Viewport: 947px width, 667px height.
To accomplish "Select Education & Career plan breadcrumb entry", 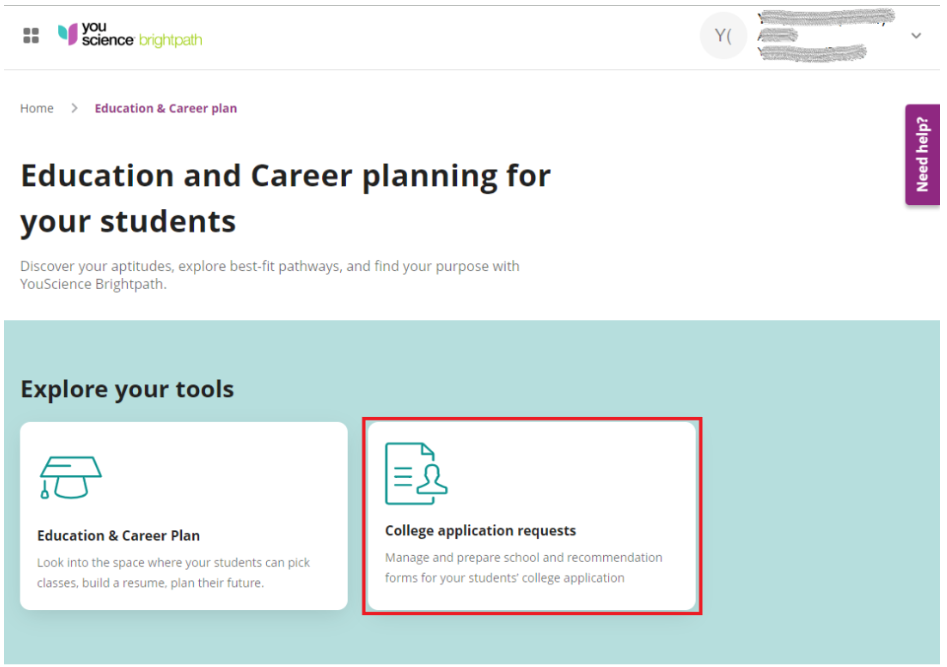I will tap(165, 108).
